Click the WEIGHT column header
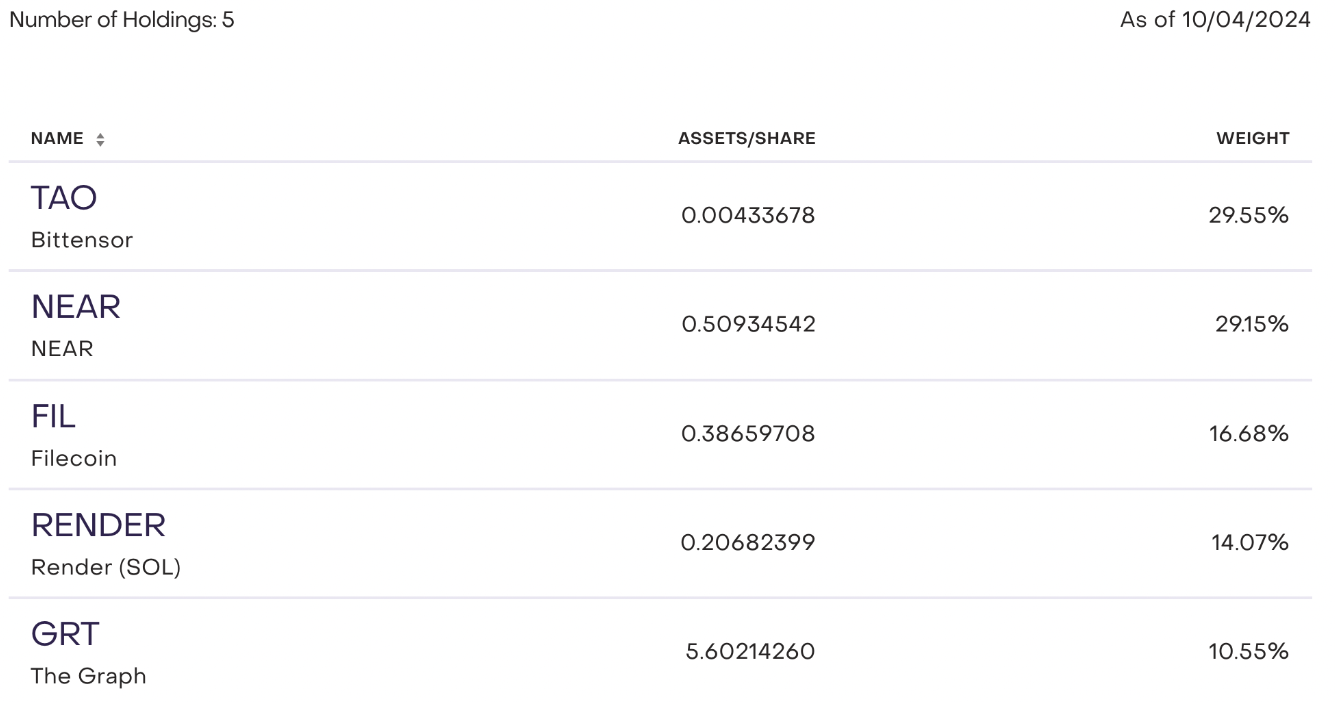 [x=1252, y=139]
